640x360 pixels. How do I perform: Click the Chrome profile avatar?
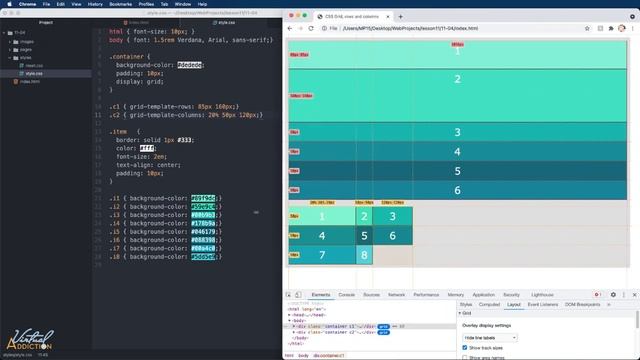click(622, 29)
